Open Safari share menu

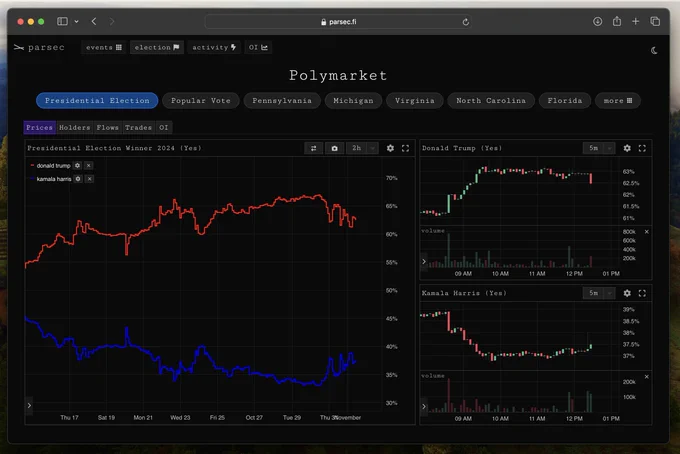click(617, 21)
